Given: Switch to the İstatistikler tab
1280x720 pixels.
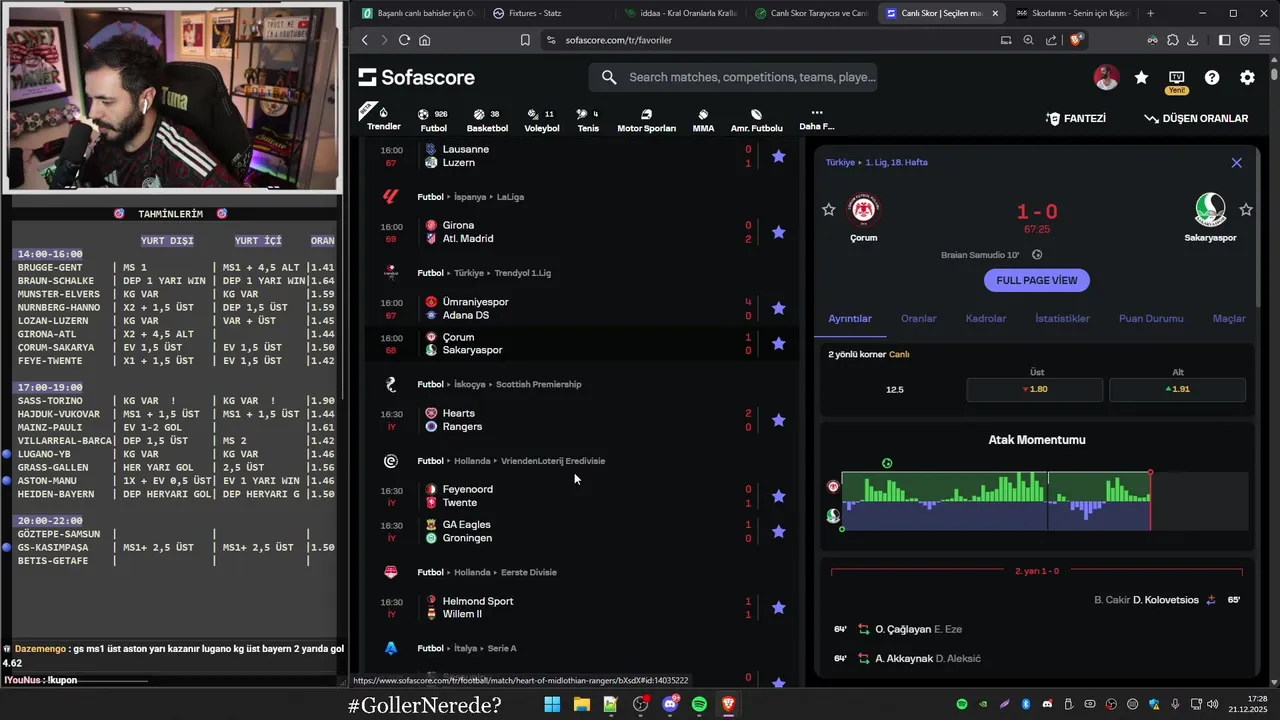Looking at the screenshot, I should (x=1062, y=319).
